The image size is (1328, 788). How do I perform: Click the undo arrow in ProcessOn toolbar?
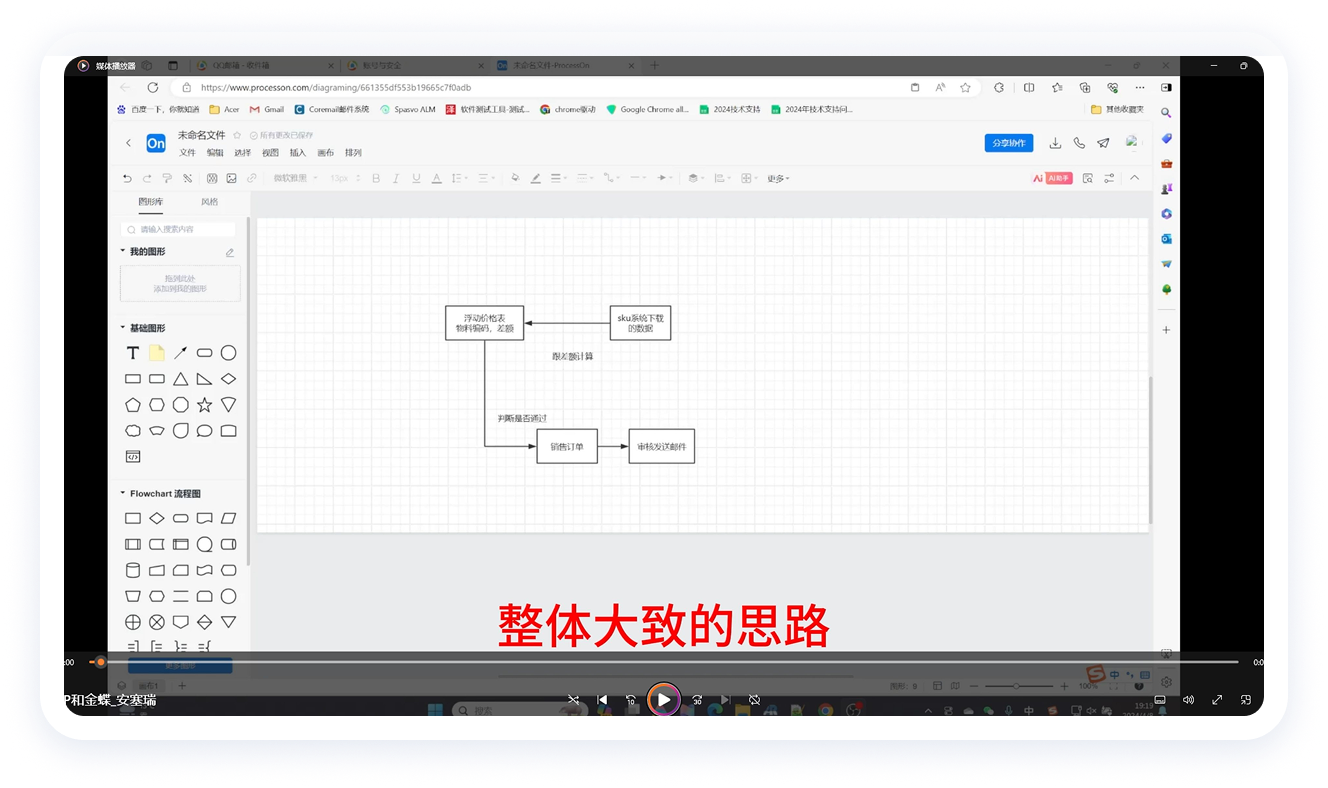click(x=127, y=178)
